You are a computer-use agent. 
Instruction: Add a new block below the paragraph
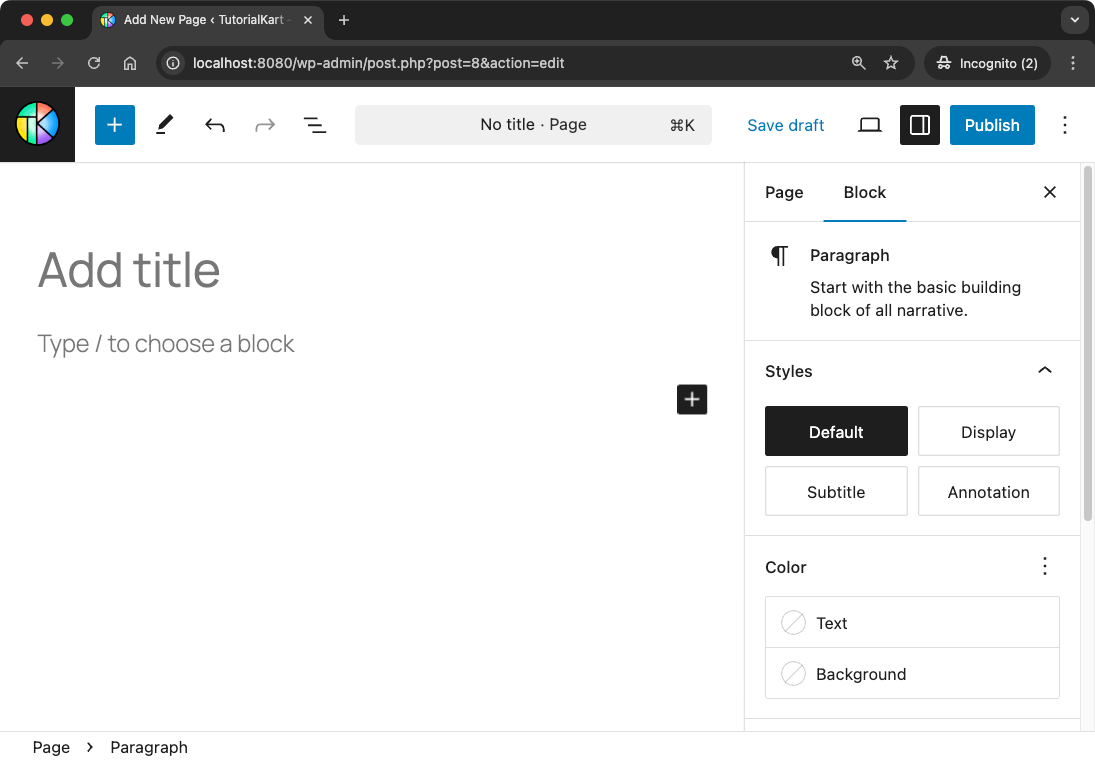coord(691,399)
